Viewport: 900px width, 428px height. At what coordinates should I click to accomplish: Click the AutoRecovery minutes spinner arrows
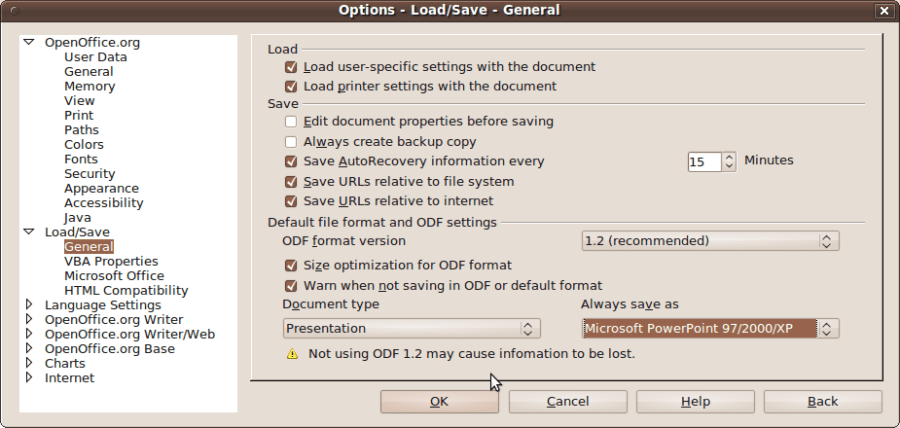coord(729,161)
